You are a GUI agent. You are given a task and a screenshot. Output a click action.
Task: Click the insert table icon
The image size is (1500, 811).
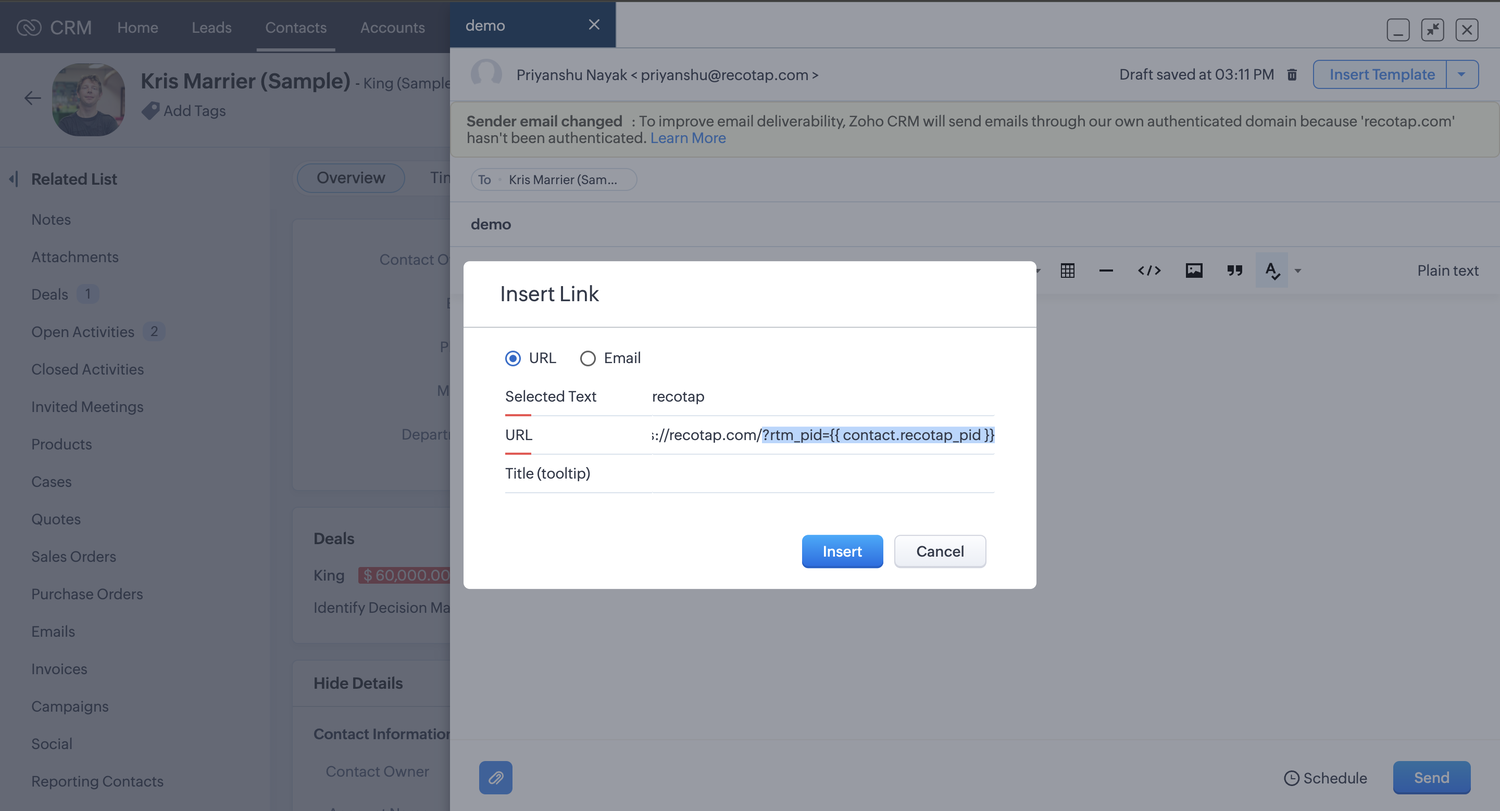coord(1068,270)
